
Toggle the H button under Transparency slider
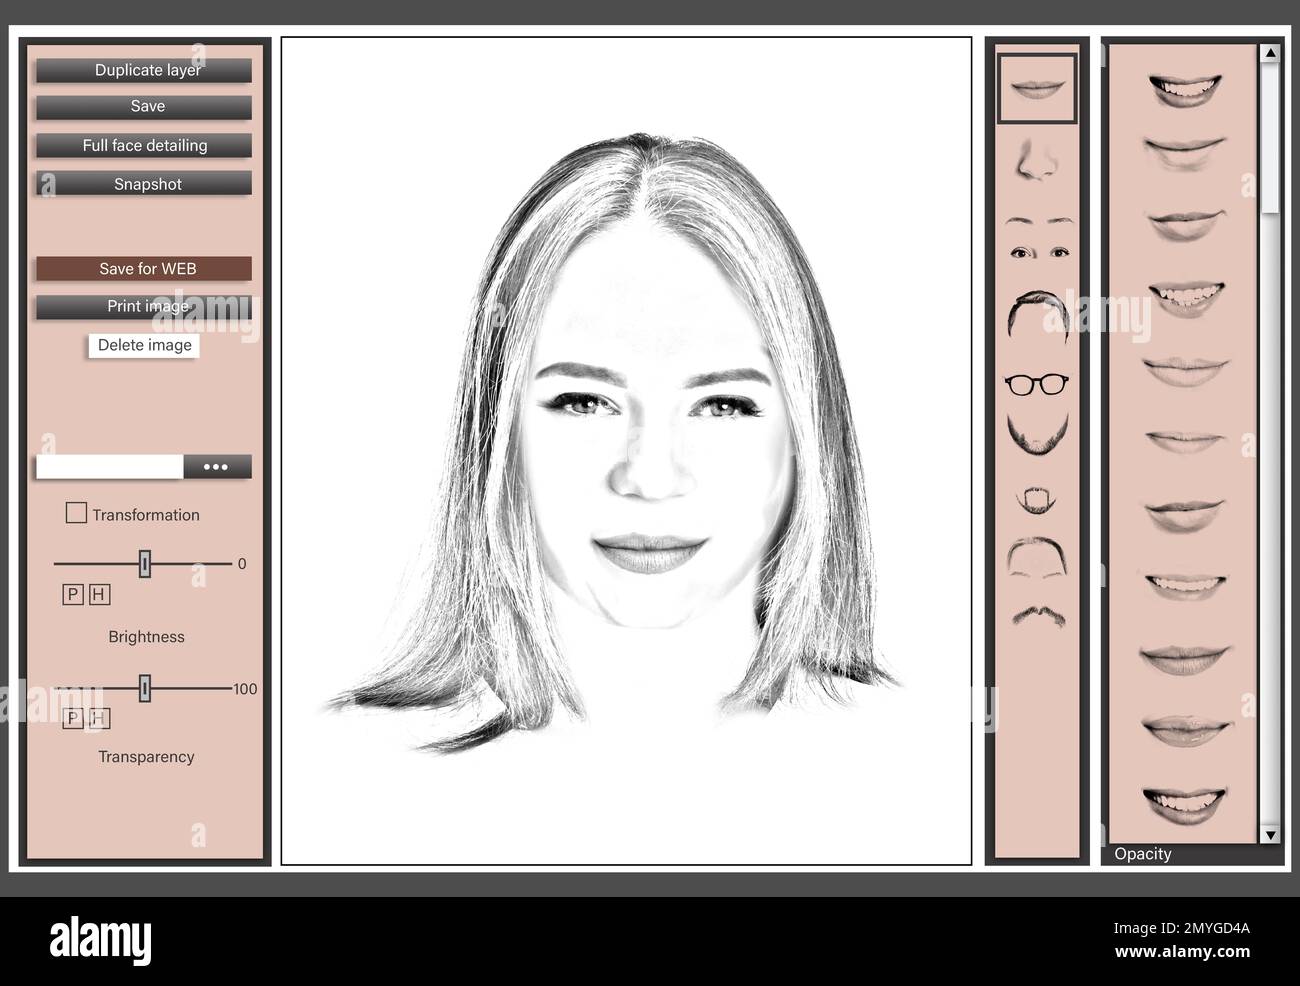point(99,719)
